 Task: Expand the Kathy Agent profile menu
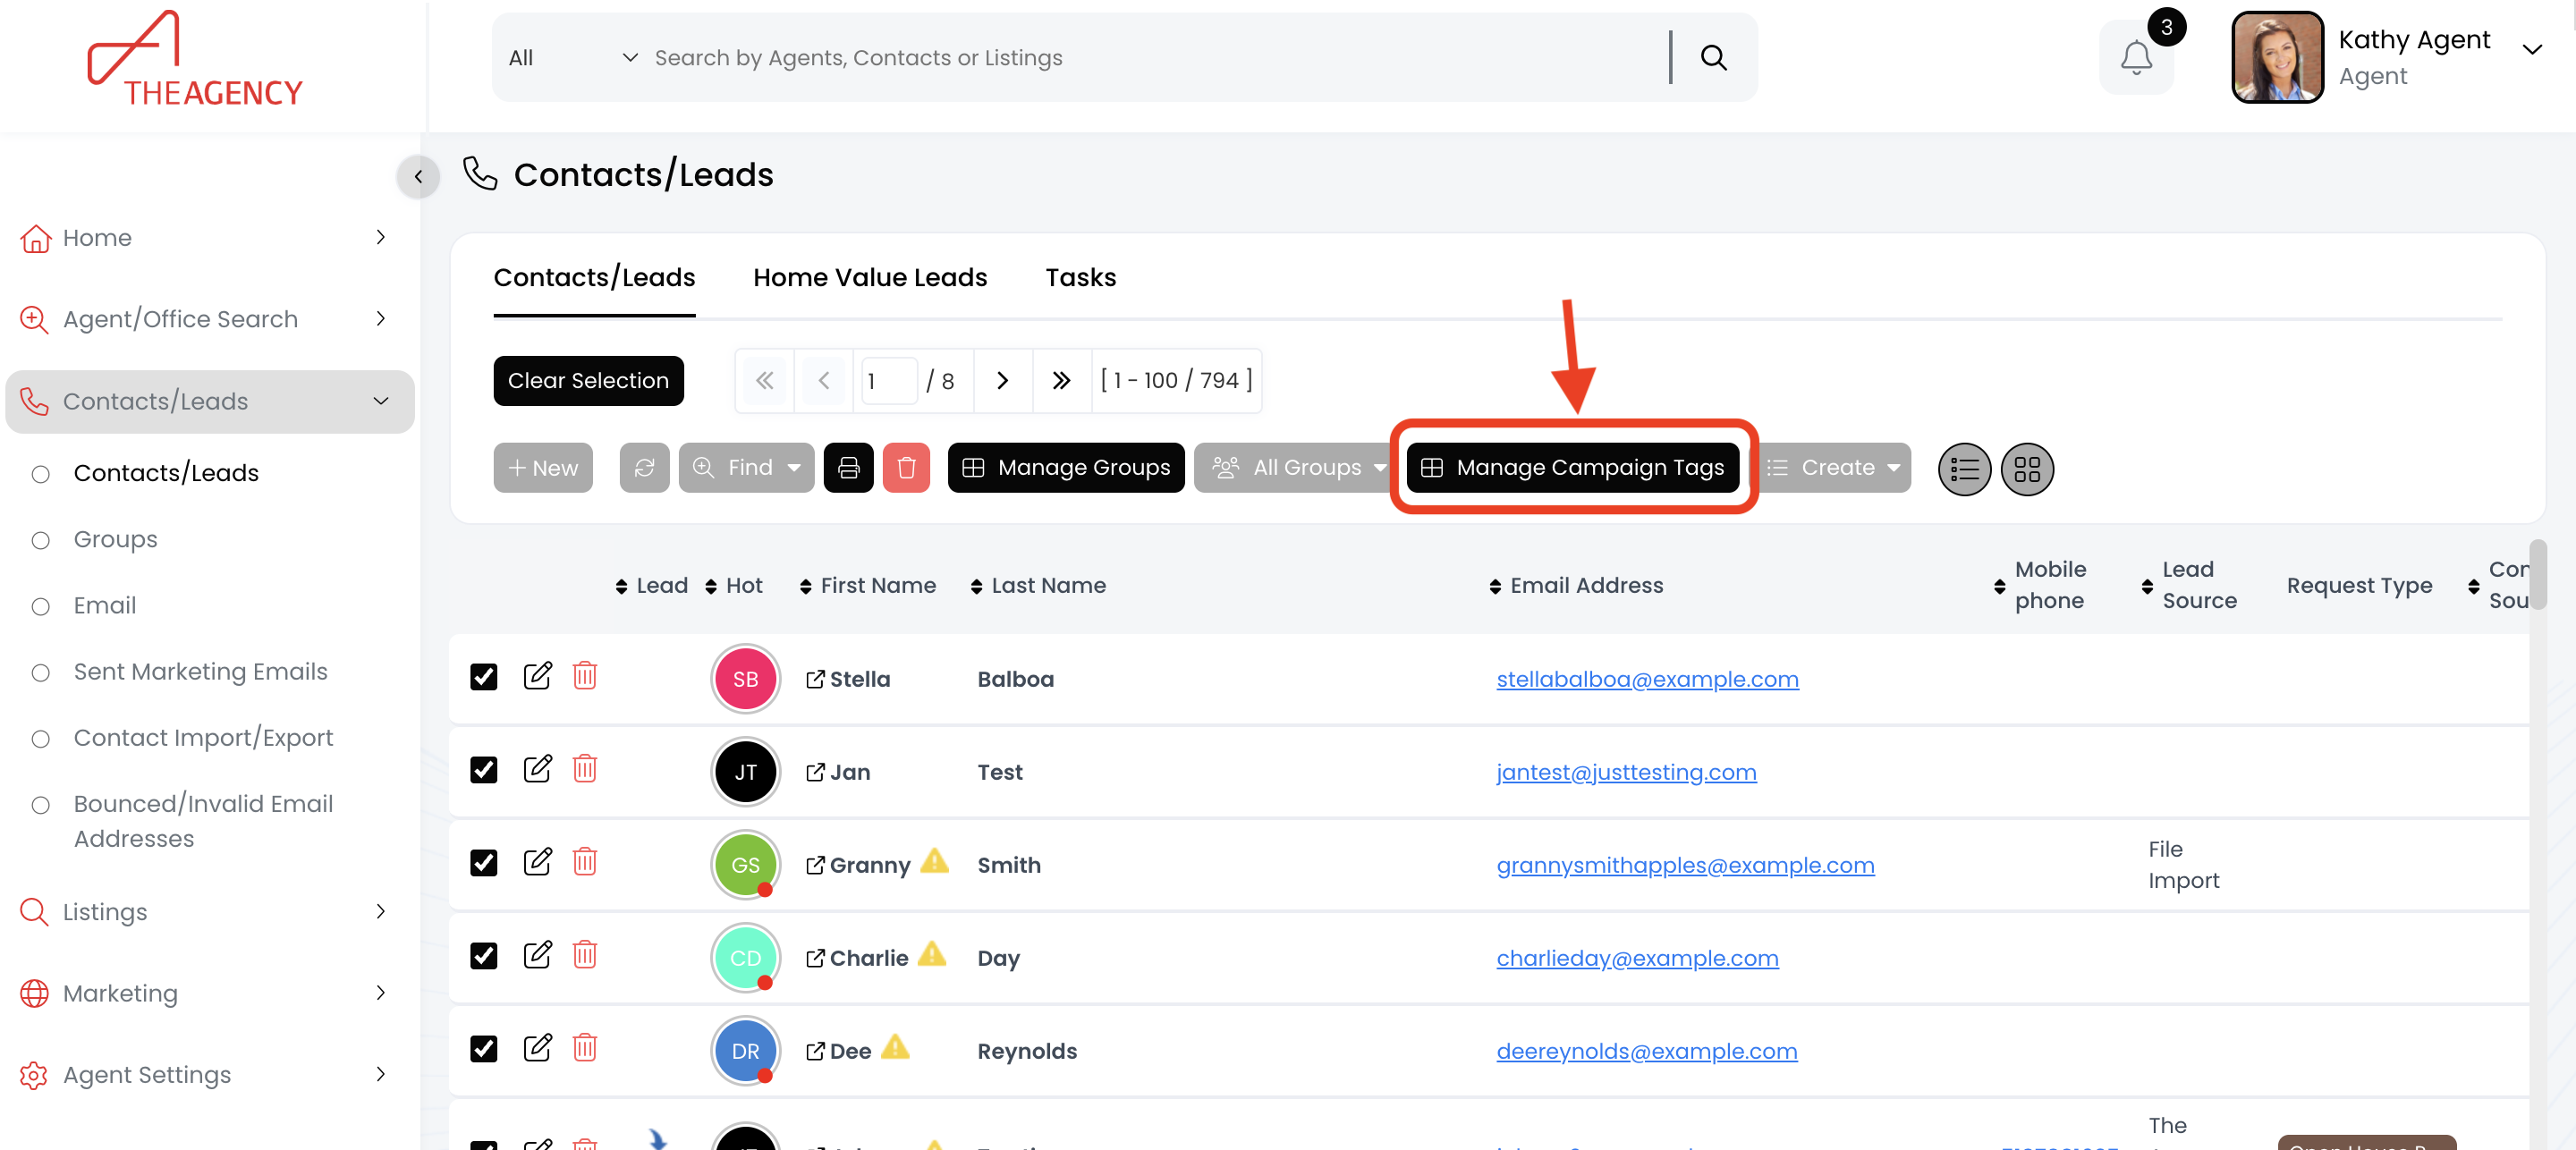2531,50
